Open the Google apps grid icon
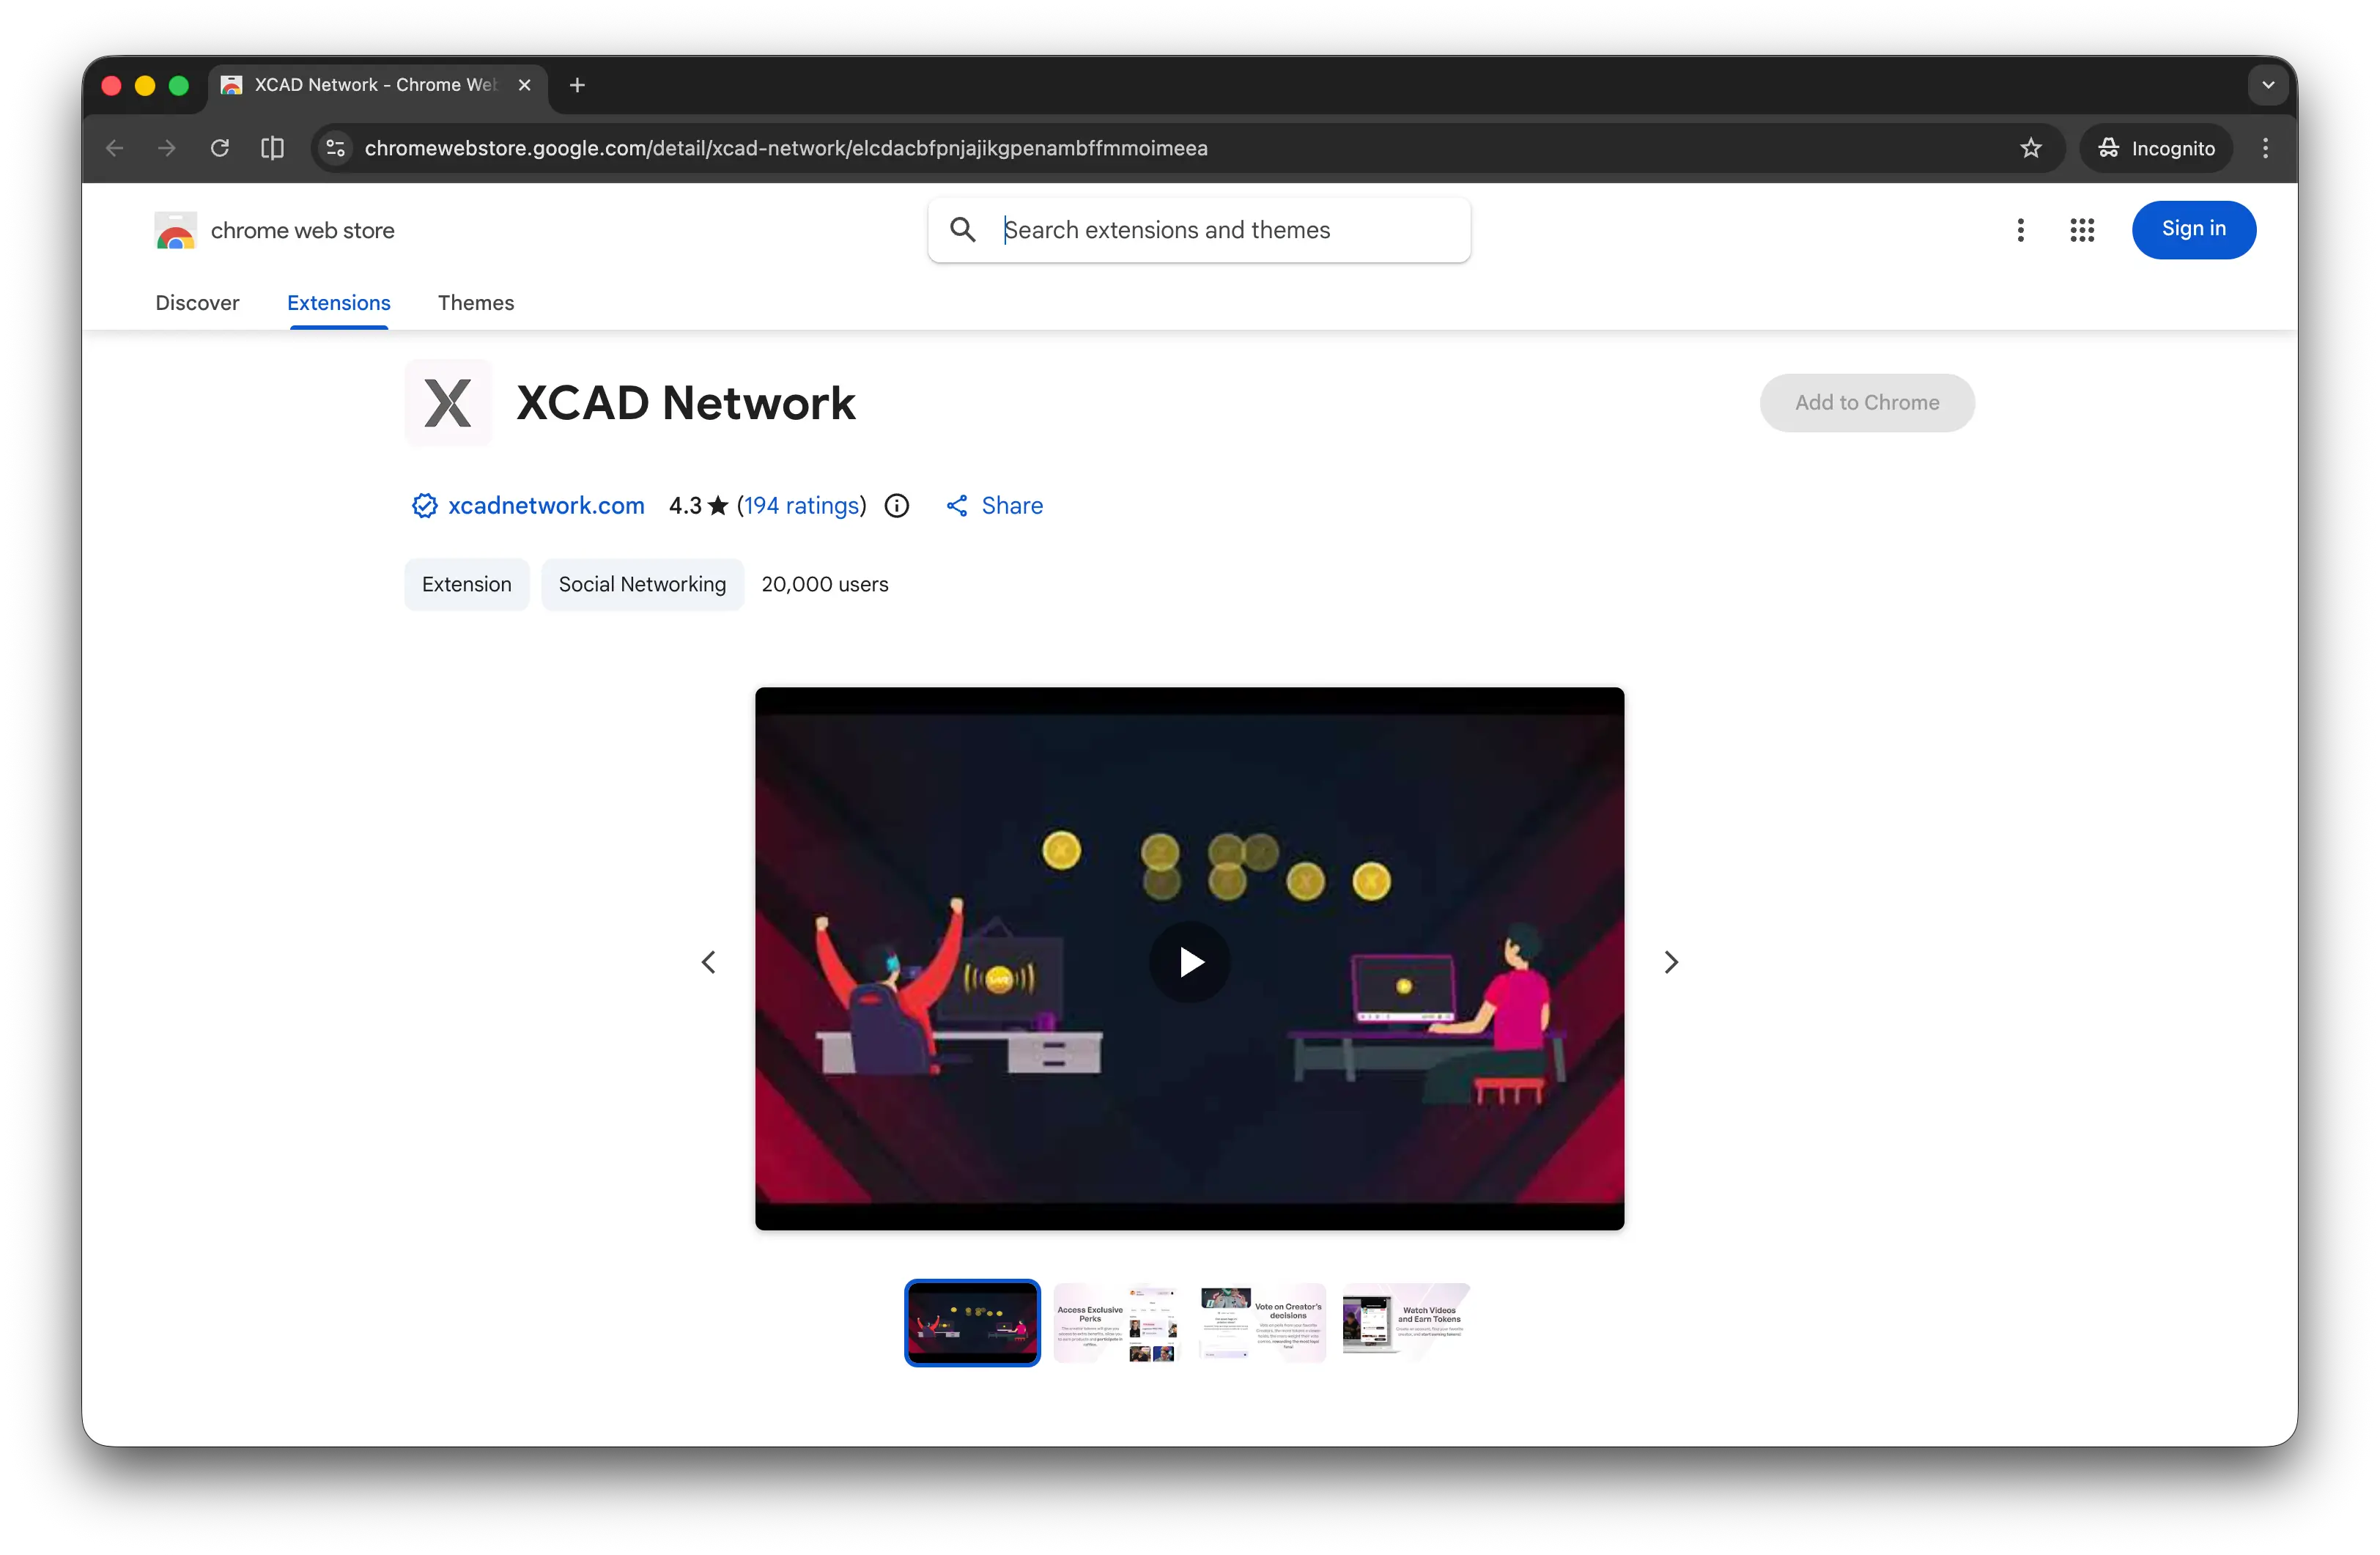This screenshot has height=1555, width=2380. pos(2081,230)
